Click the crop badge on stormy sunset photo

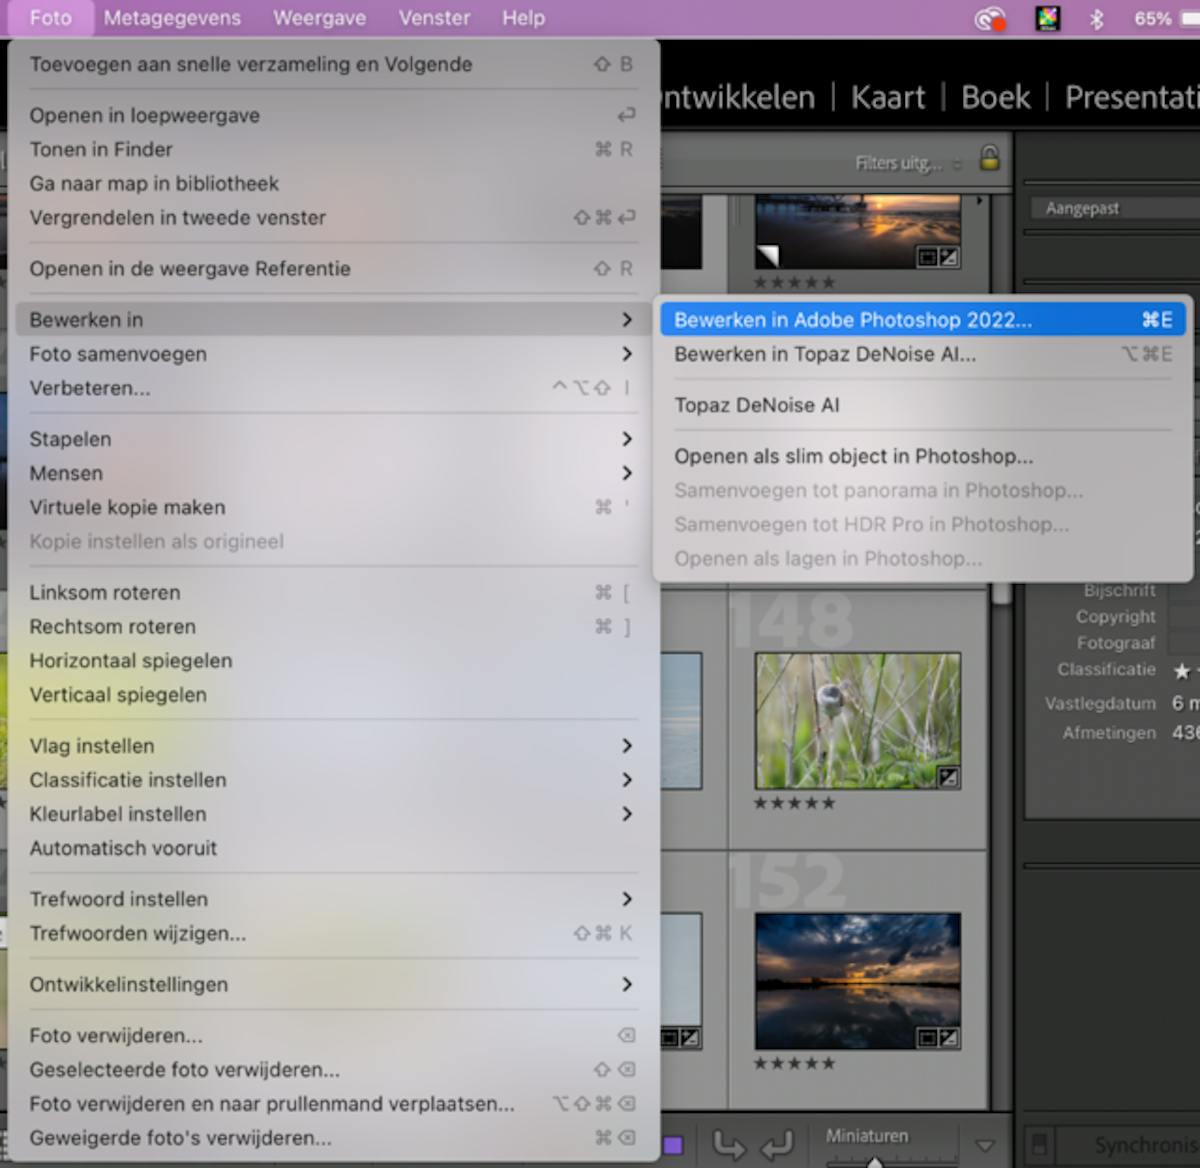pyautogui.click(x=926, y=1038)
